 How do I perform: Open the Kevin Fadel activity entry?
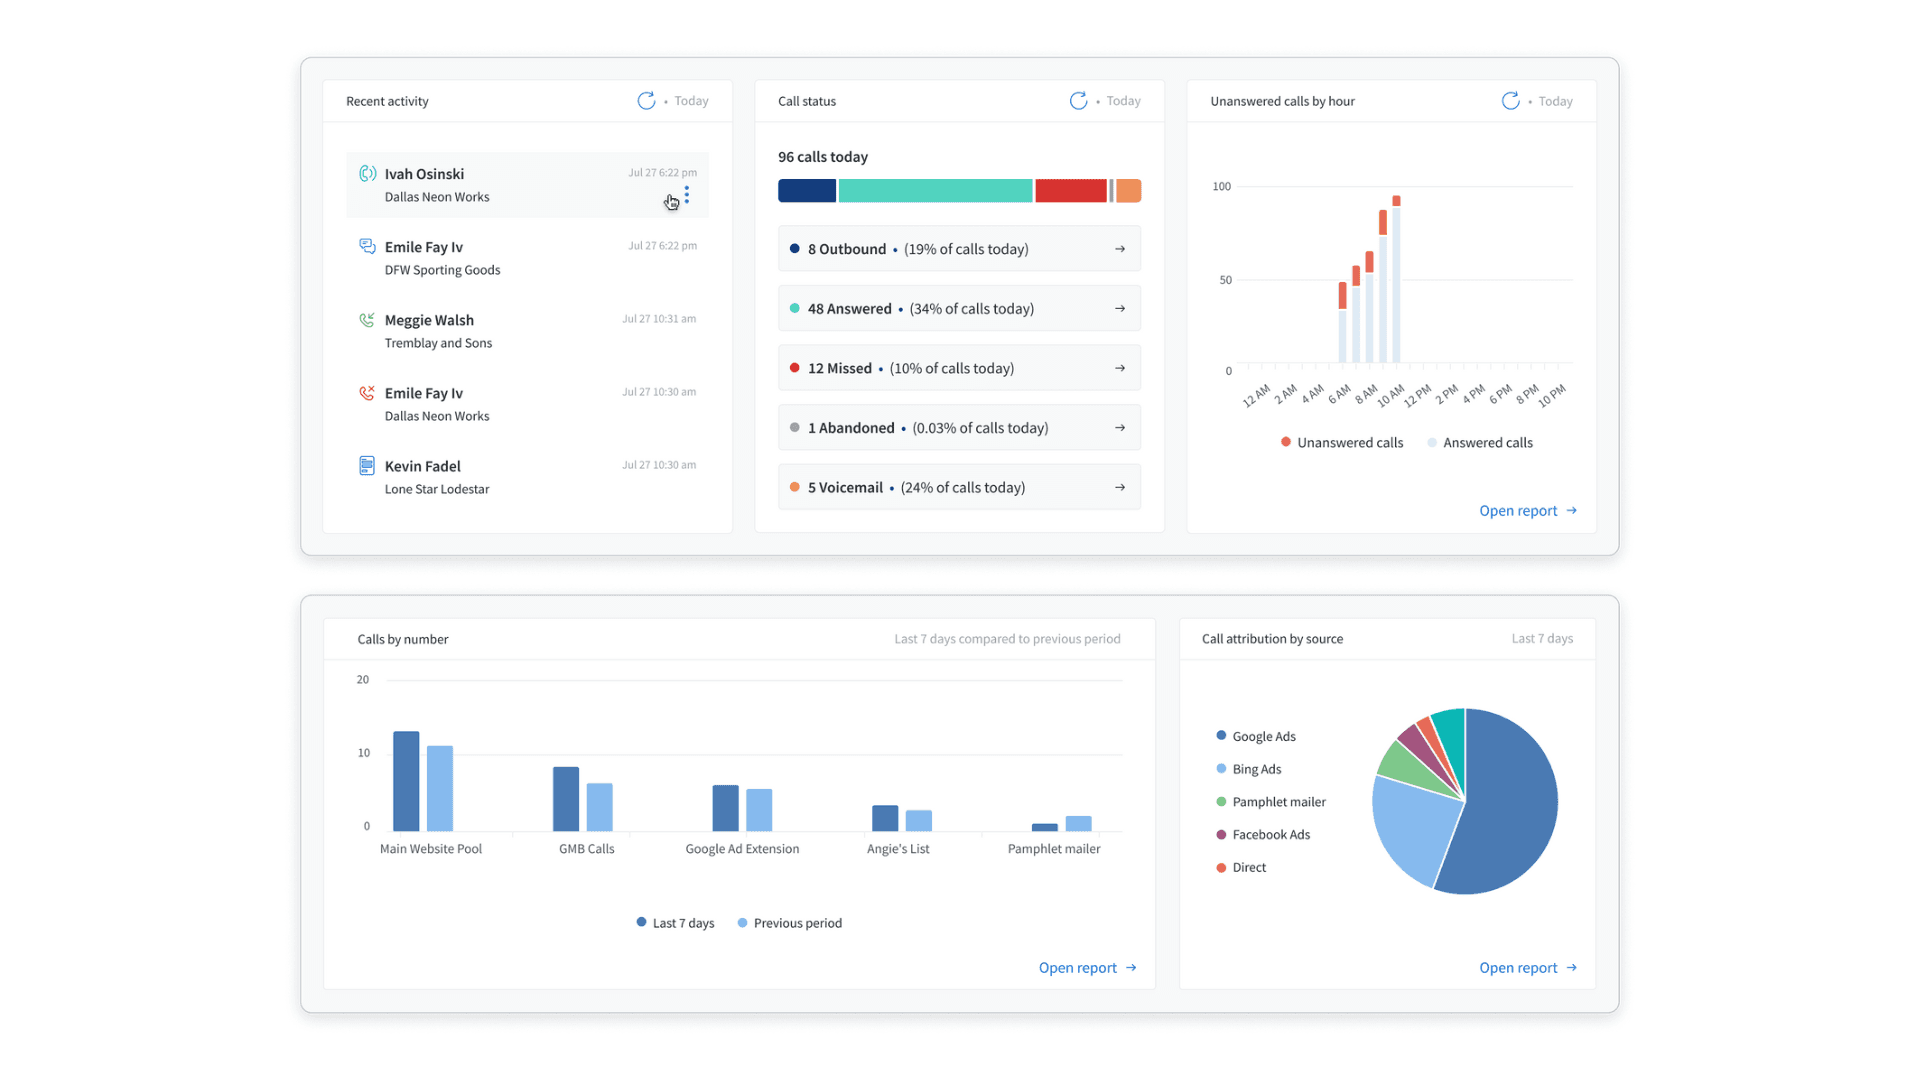(527, 477)
